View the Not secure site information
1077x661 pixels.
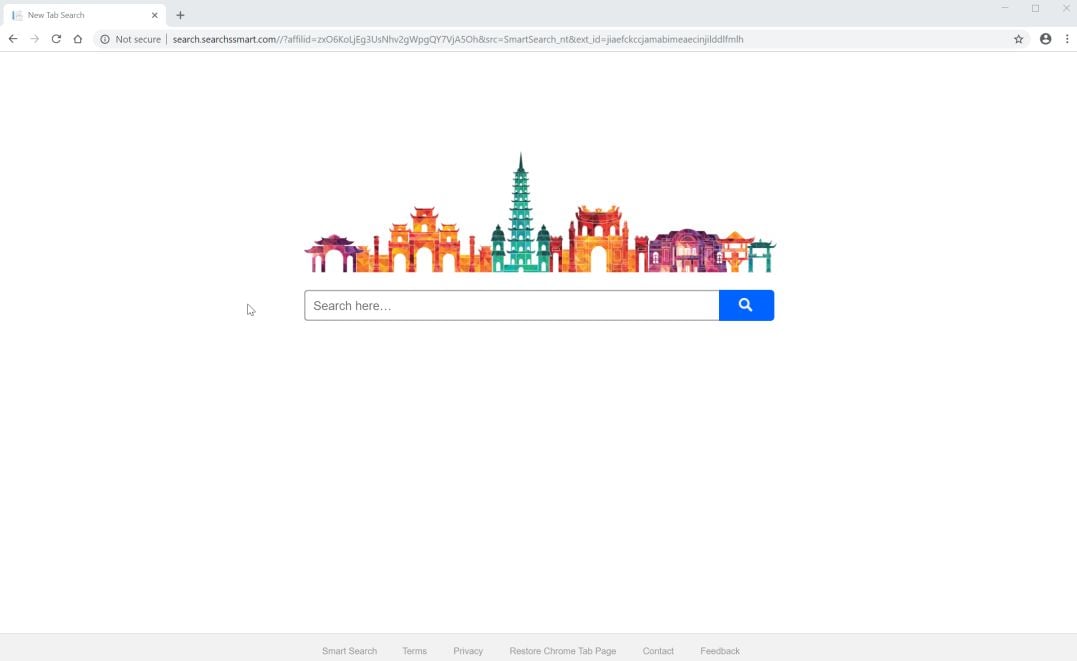pyautogui.click(x=131, y=39)
